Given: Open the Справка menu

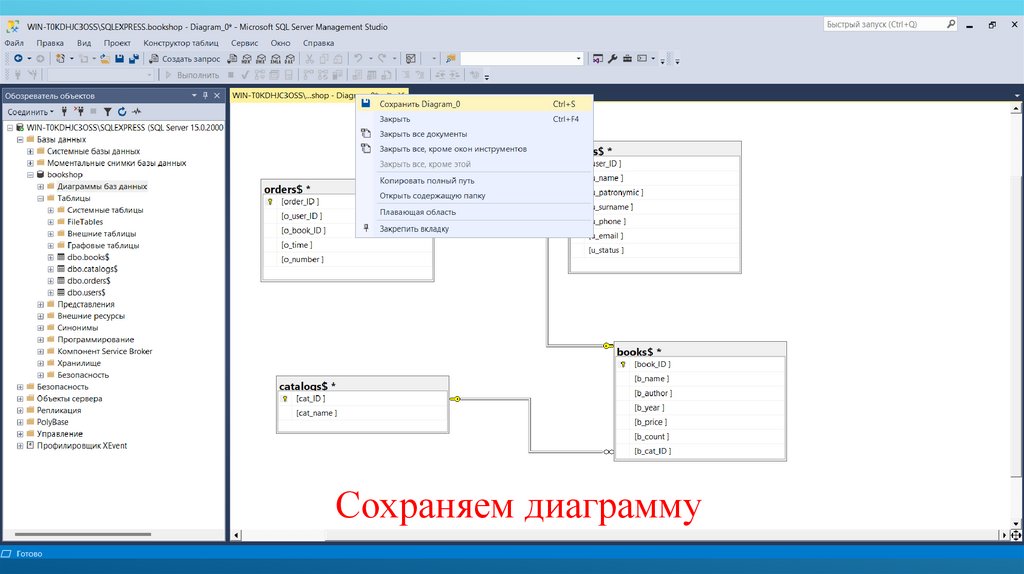Looking at the screenshot, I should coord(318,43).
